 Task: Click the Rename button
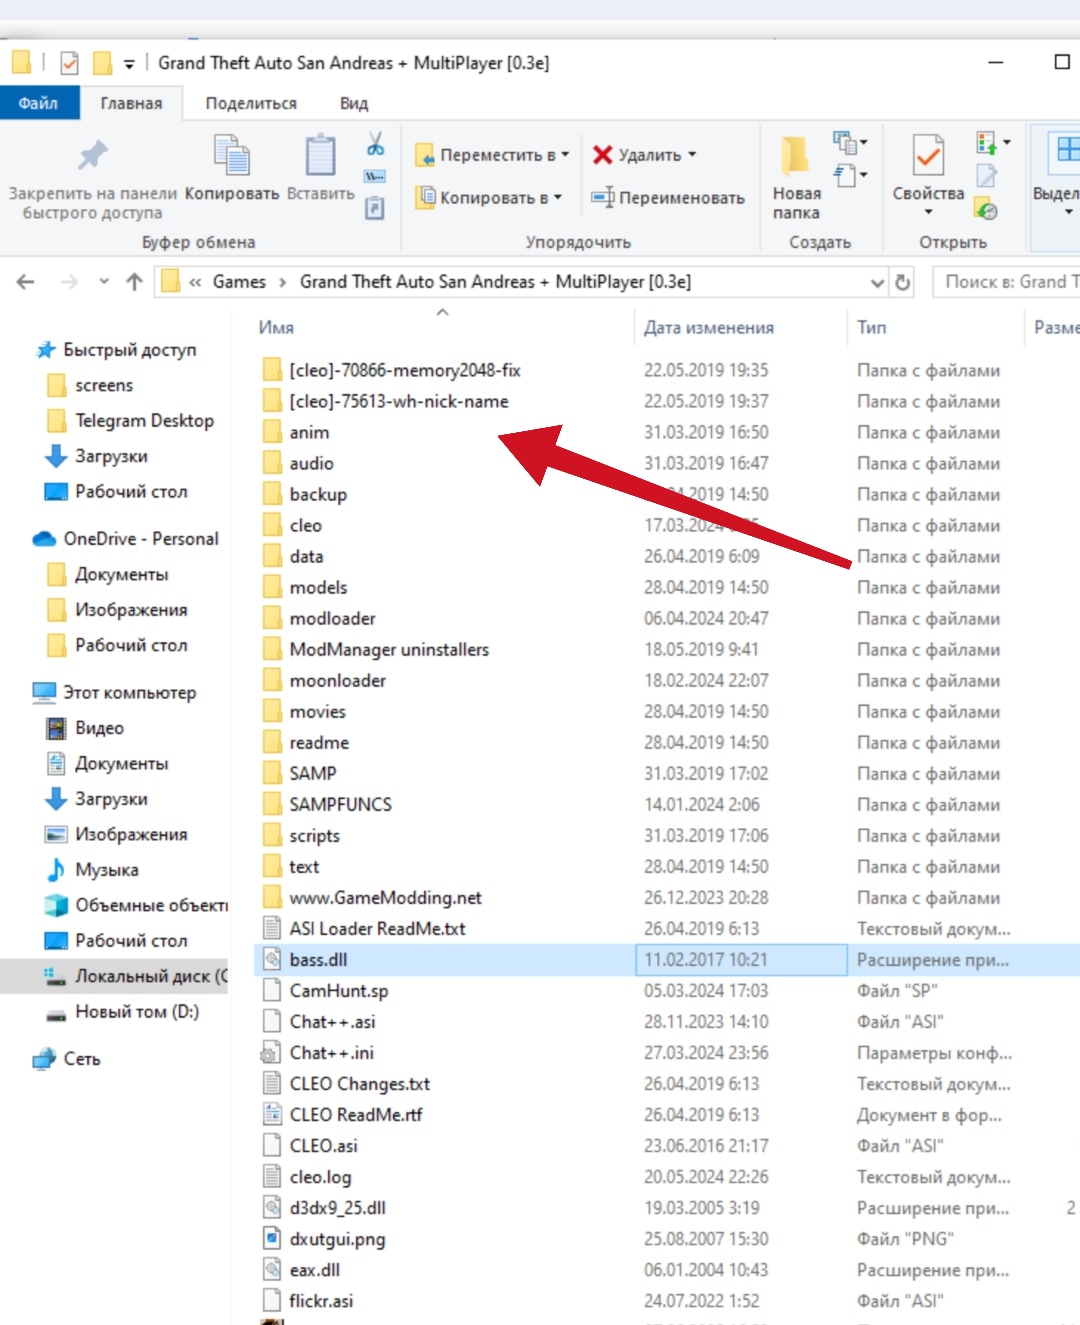point(668,198)
